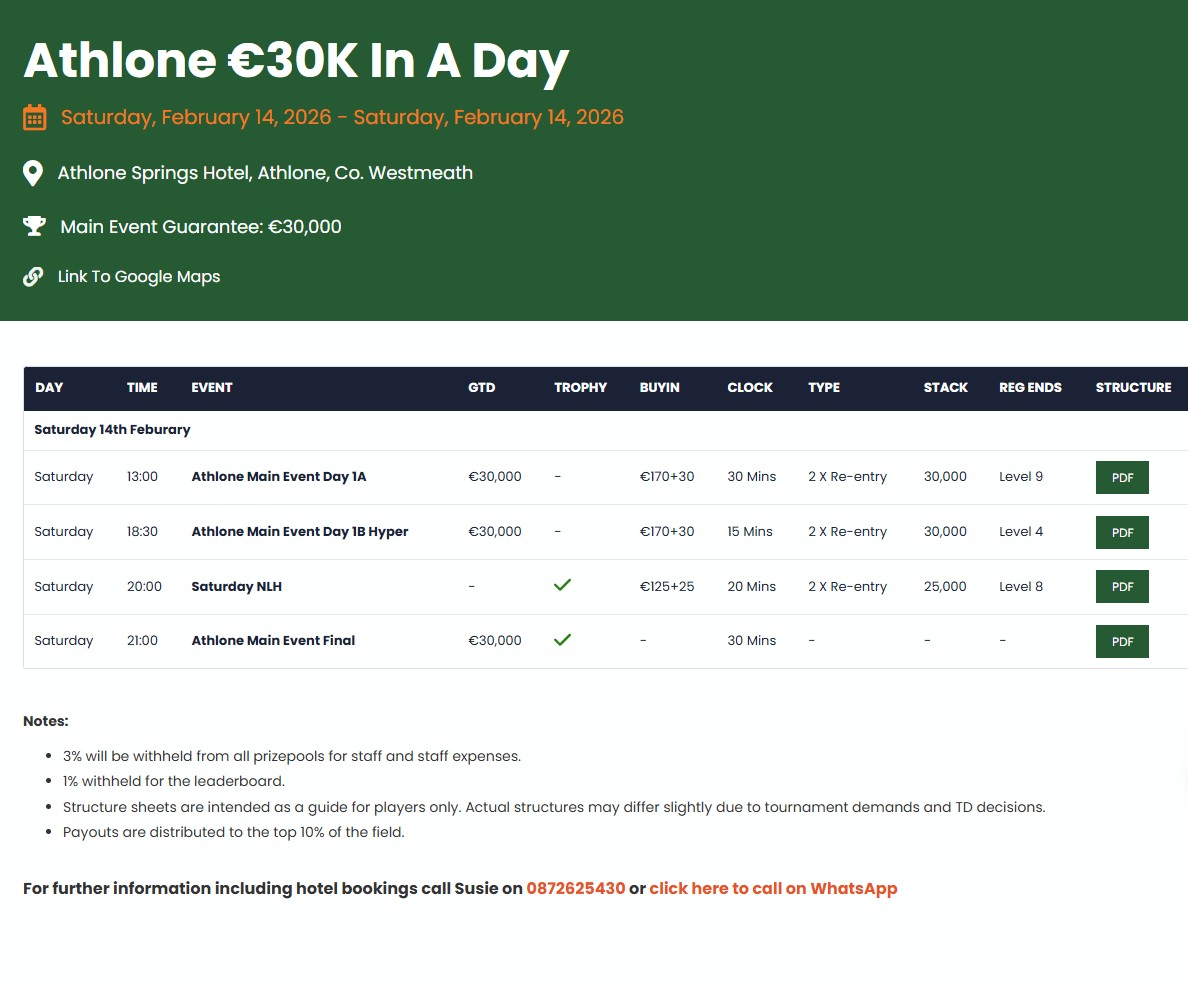Click the checkmark in Main Event Final row
The image size is (1188, 988).
click(562, 639)
